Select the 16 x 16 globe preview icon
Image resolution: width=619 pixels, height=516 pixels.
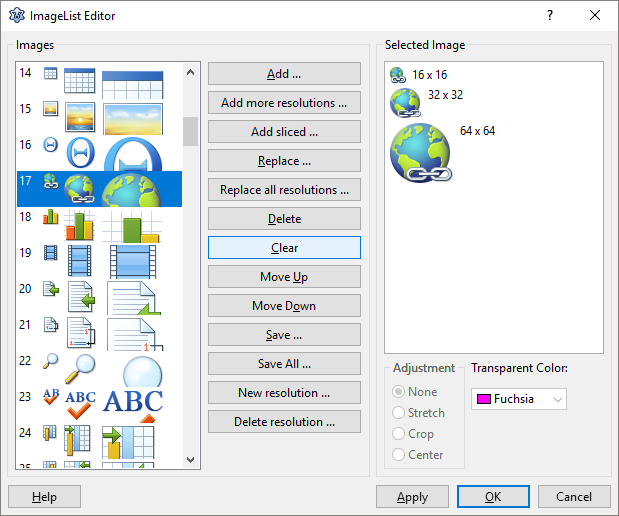(x=397, y=75)
